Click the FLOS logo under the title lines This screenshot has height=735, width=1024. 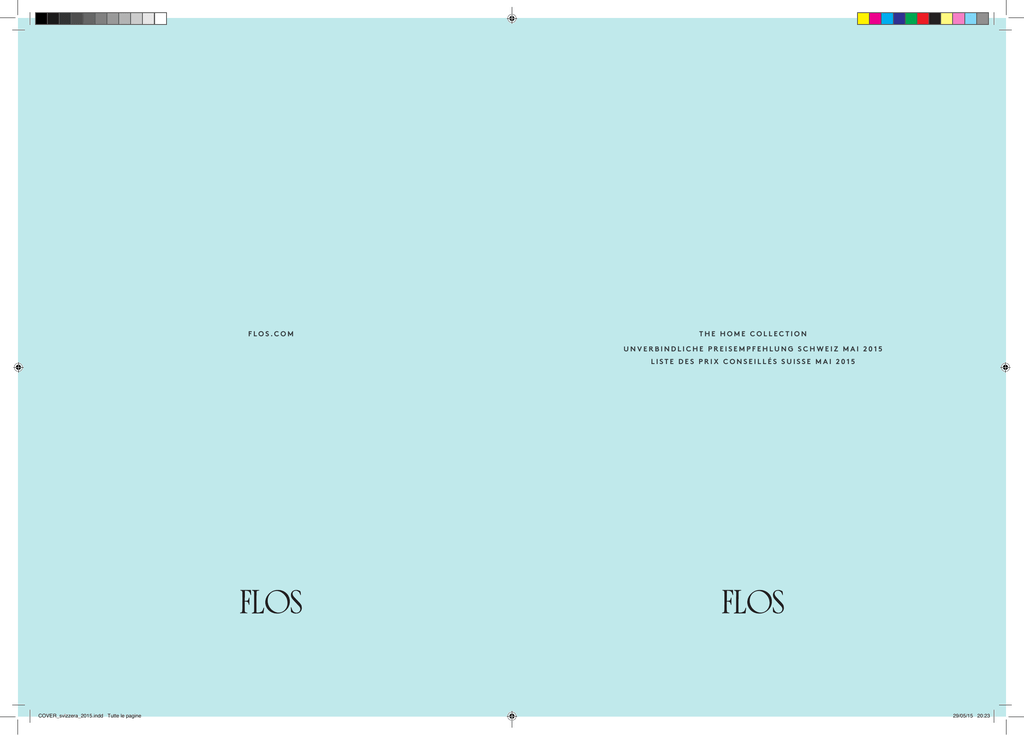click(x=753, y=602)
